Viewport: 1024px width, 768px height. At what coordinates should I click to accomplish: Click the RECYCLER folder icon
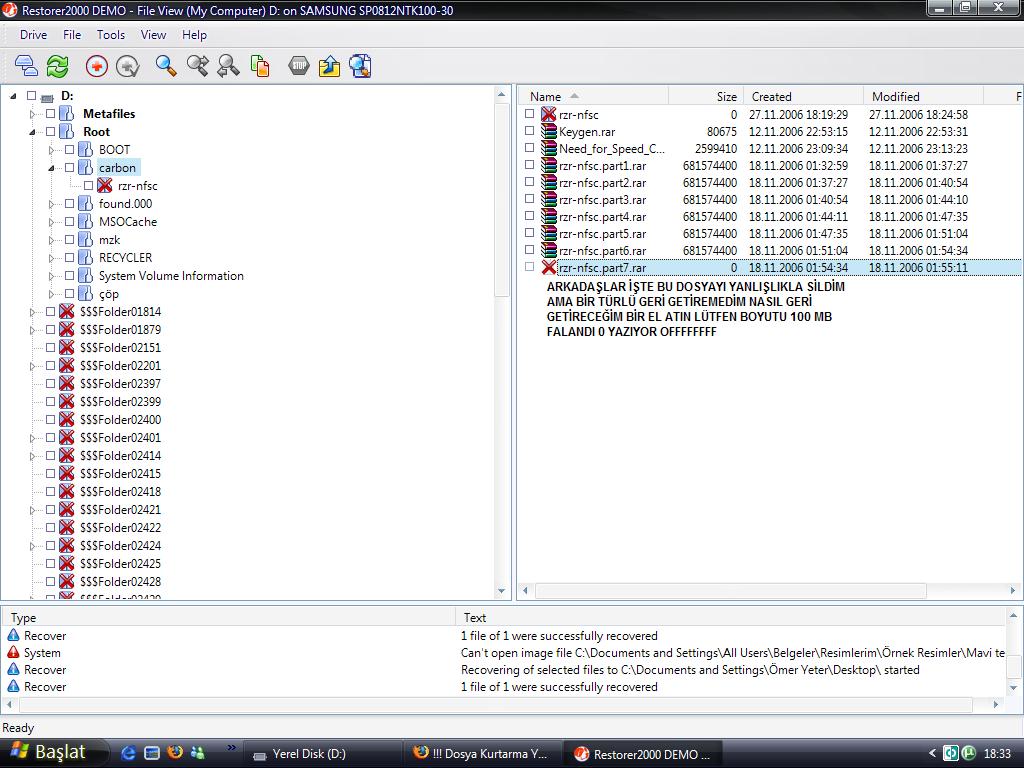[86, 257]
